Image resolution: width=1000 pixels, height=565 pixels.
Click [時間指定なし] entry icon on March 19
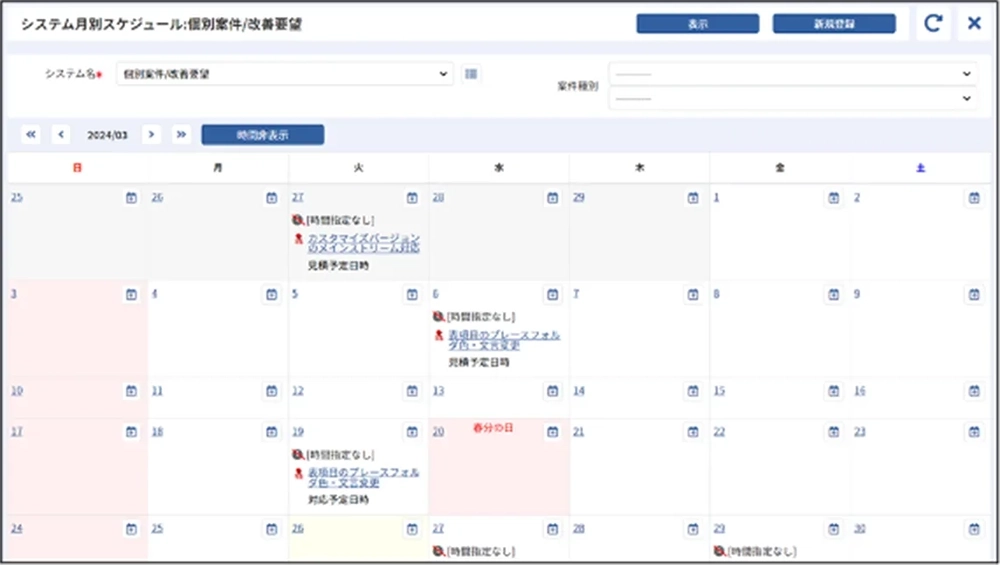pos(298,455)
